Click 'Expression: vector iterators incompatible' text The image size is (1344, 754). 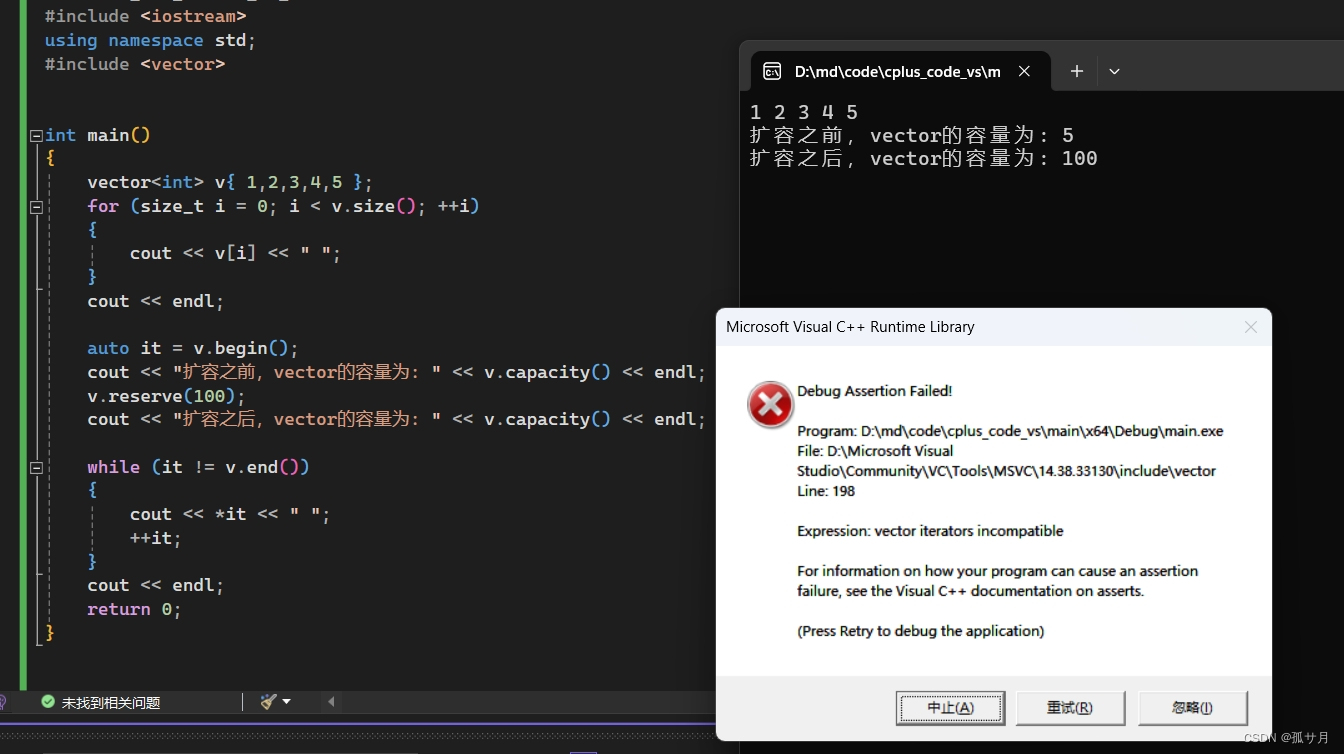(930, 531)
